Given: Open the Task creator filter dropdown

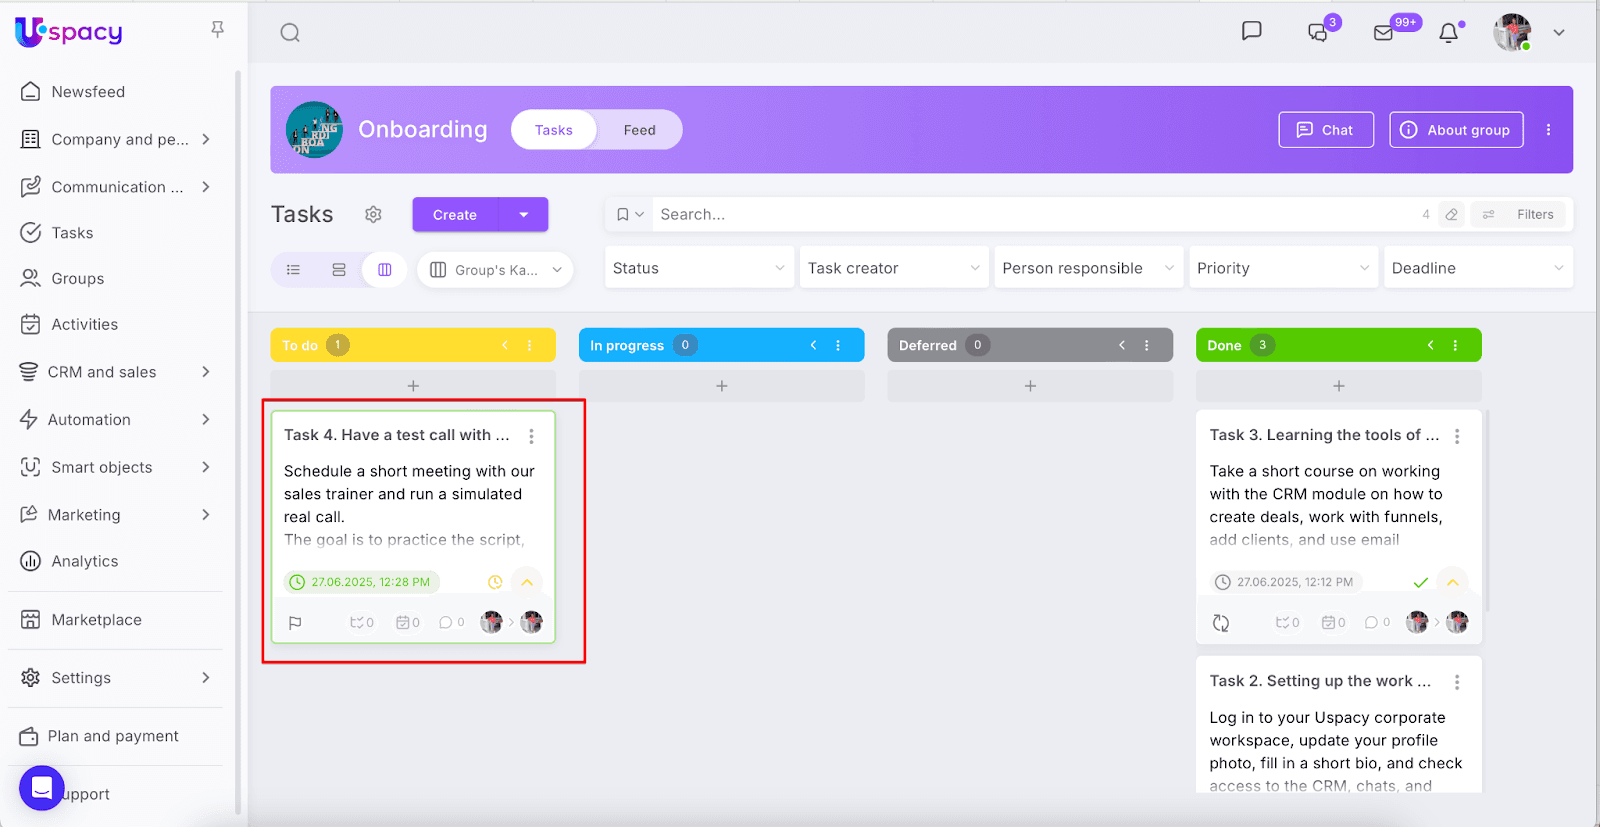Looking at the screenshot, I should click(894, 268).
